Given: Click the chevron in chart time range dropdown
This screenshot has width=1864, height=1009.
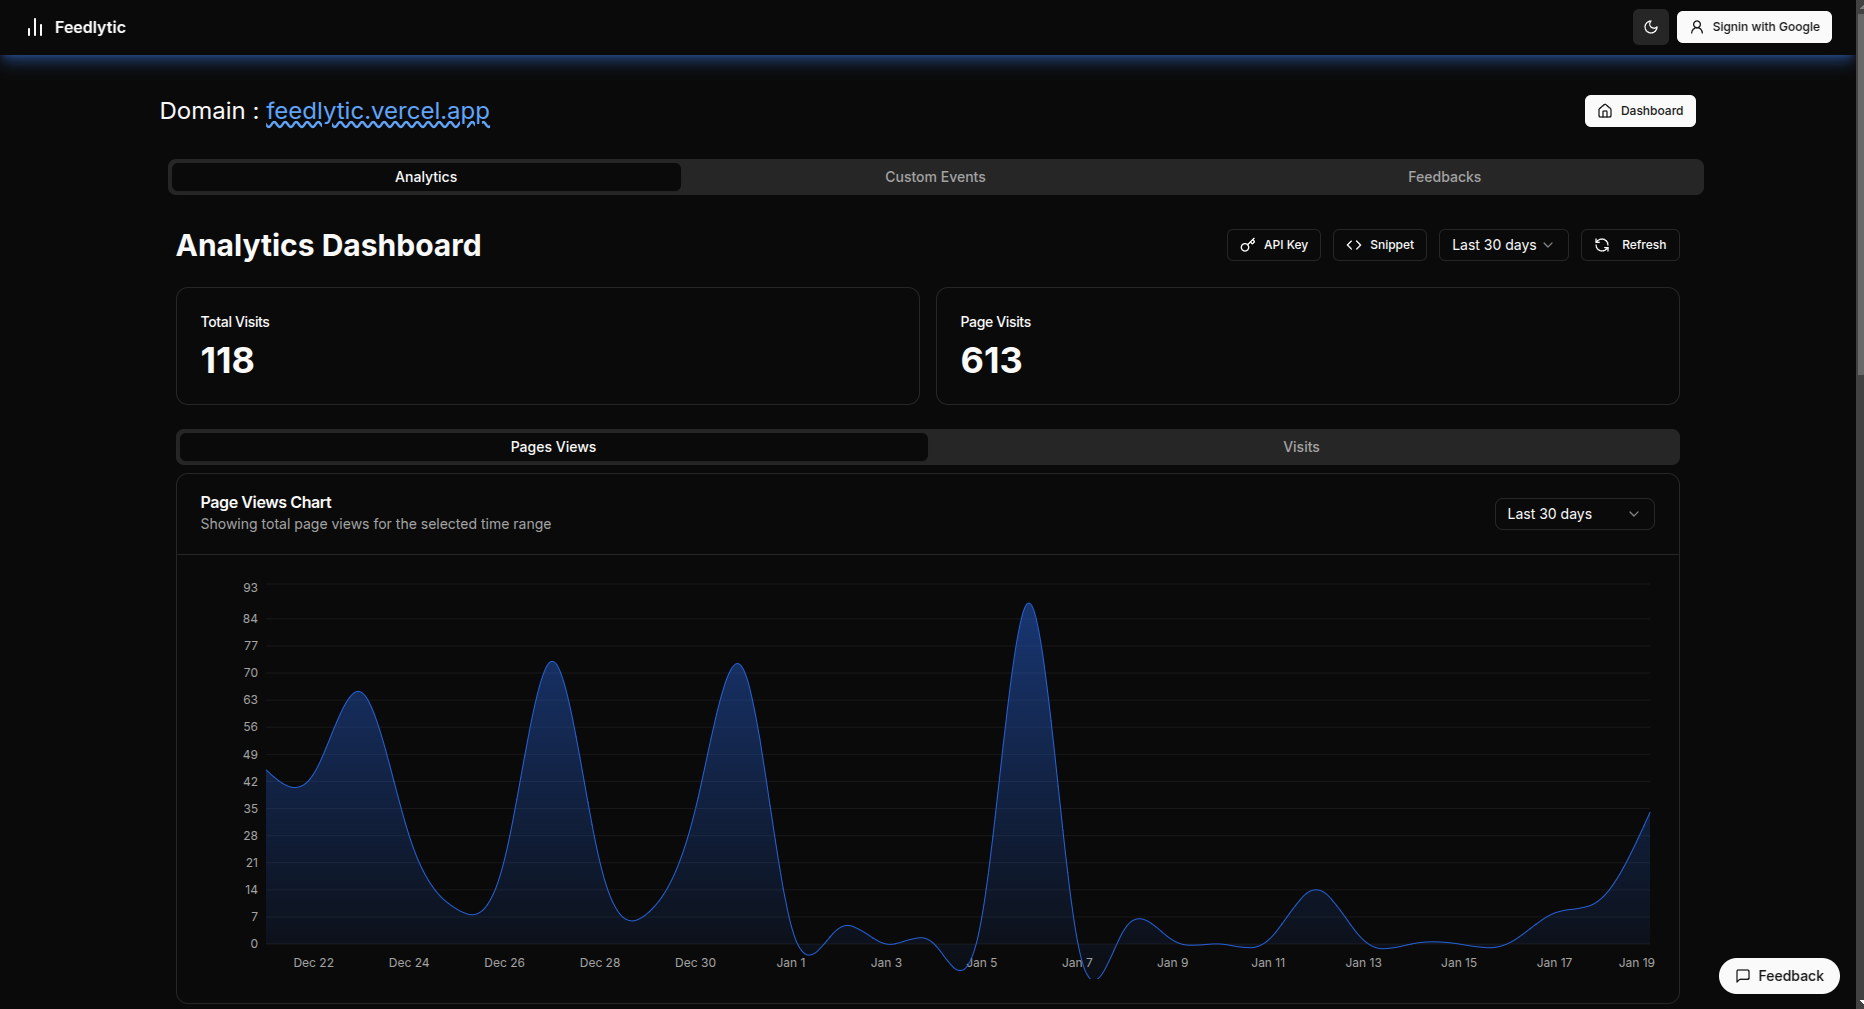Looking at the screenshot, I should click(1634, 514).
